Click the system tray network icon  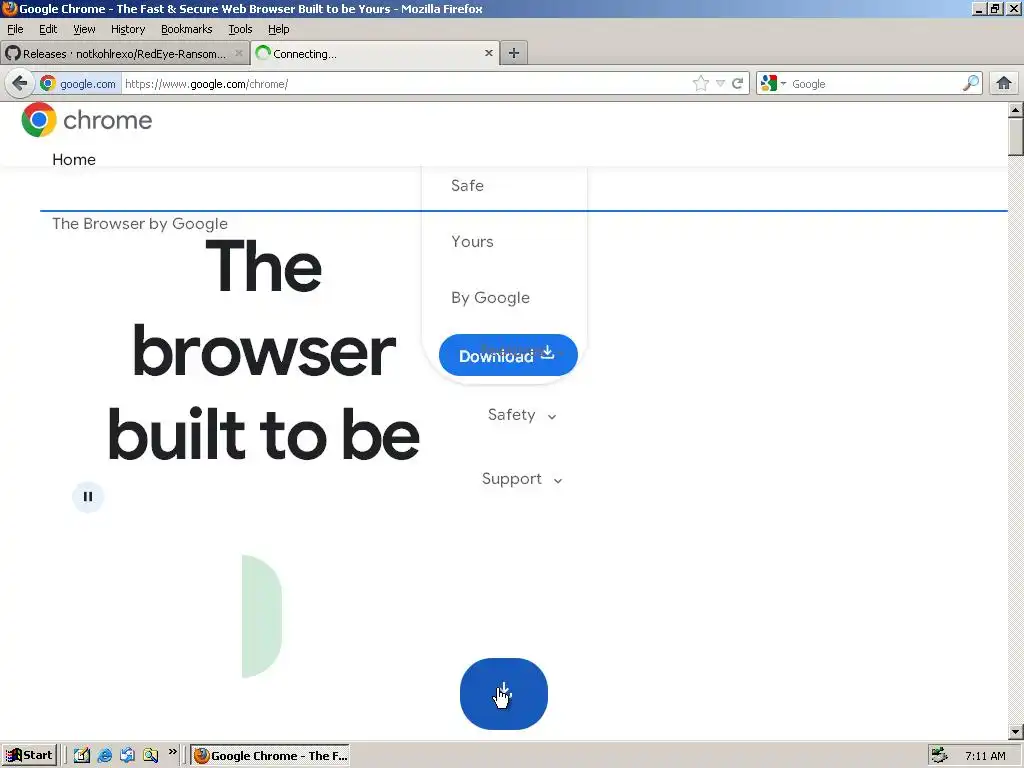click(x=939, y=756)
